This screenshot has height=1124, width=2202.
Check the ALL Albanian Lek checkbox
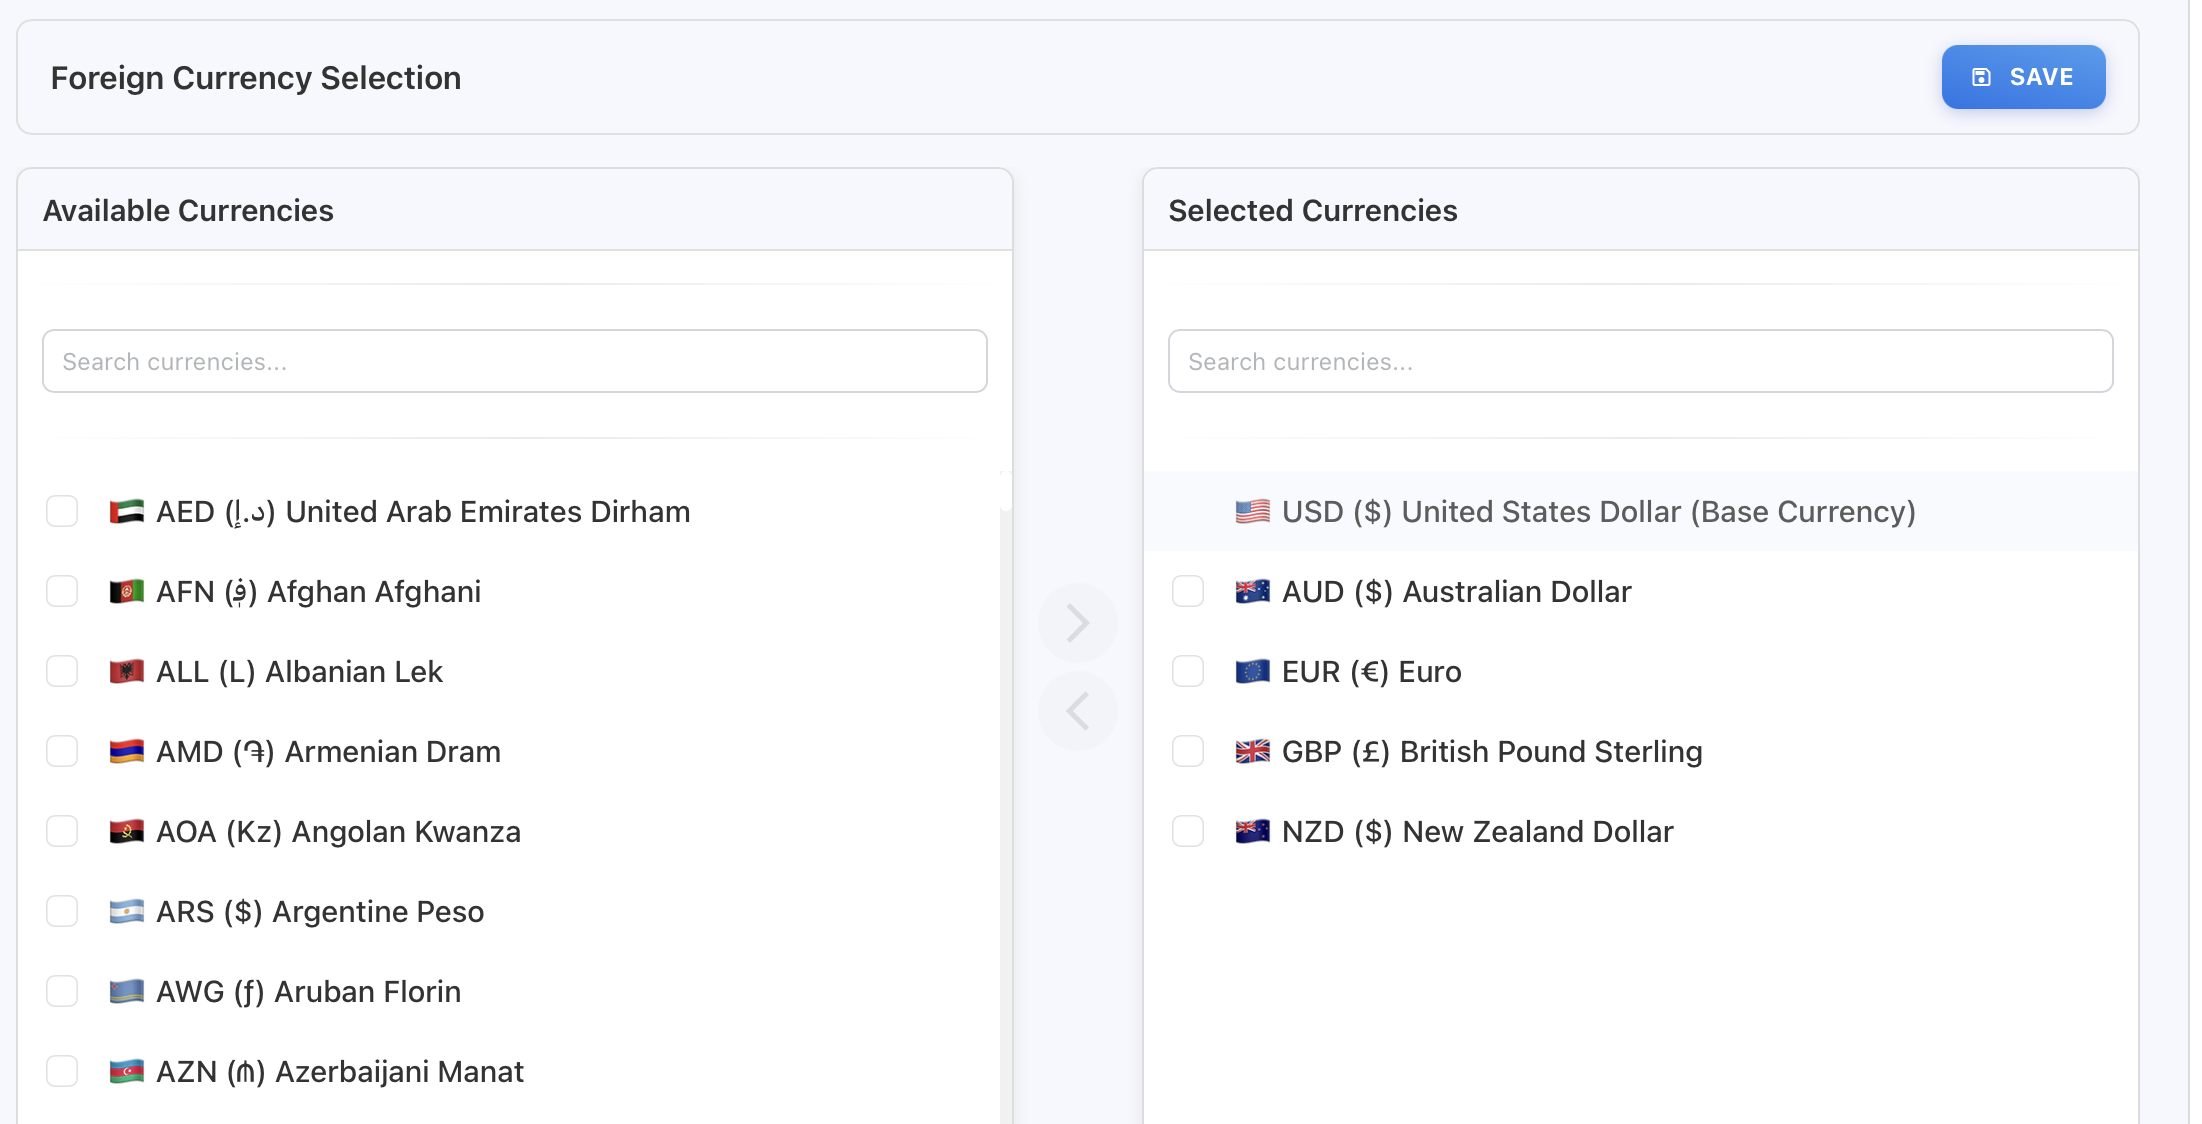pos(62,671)
